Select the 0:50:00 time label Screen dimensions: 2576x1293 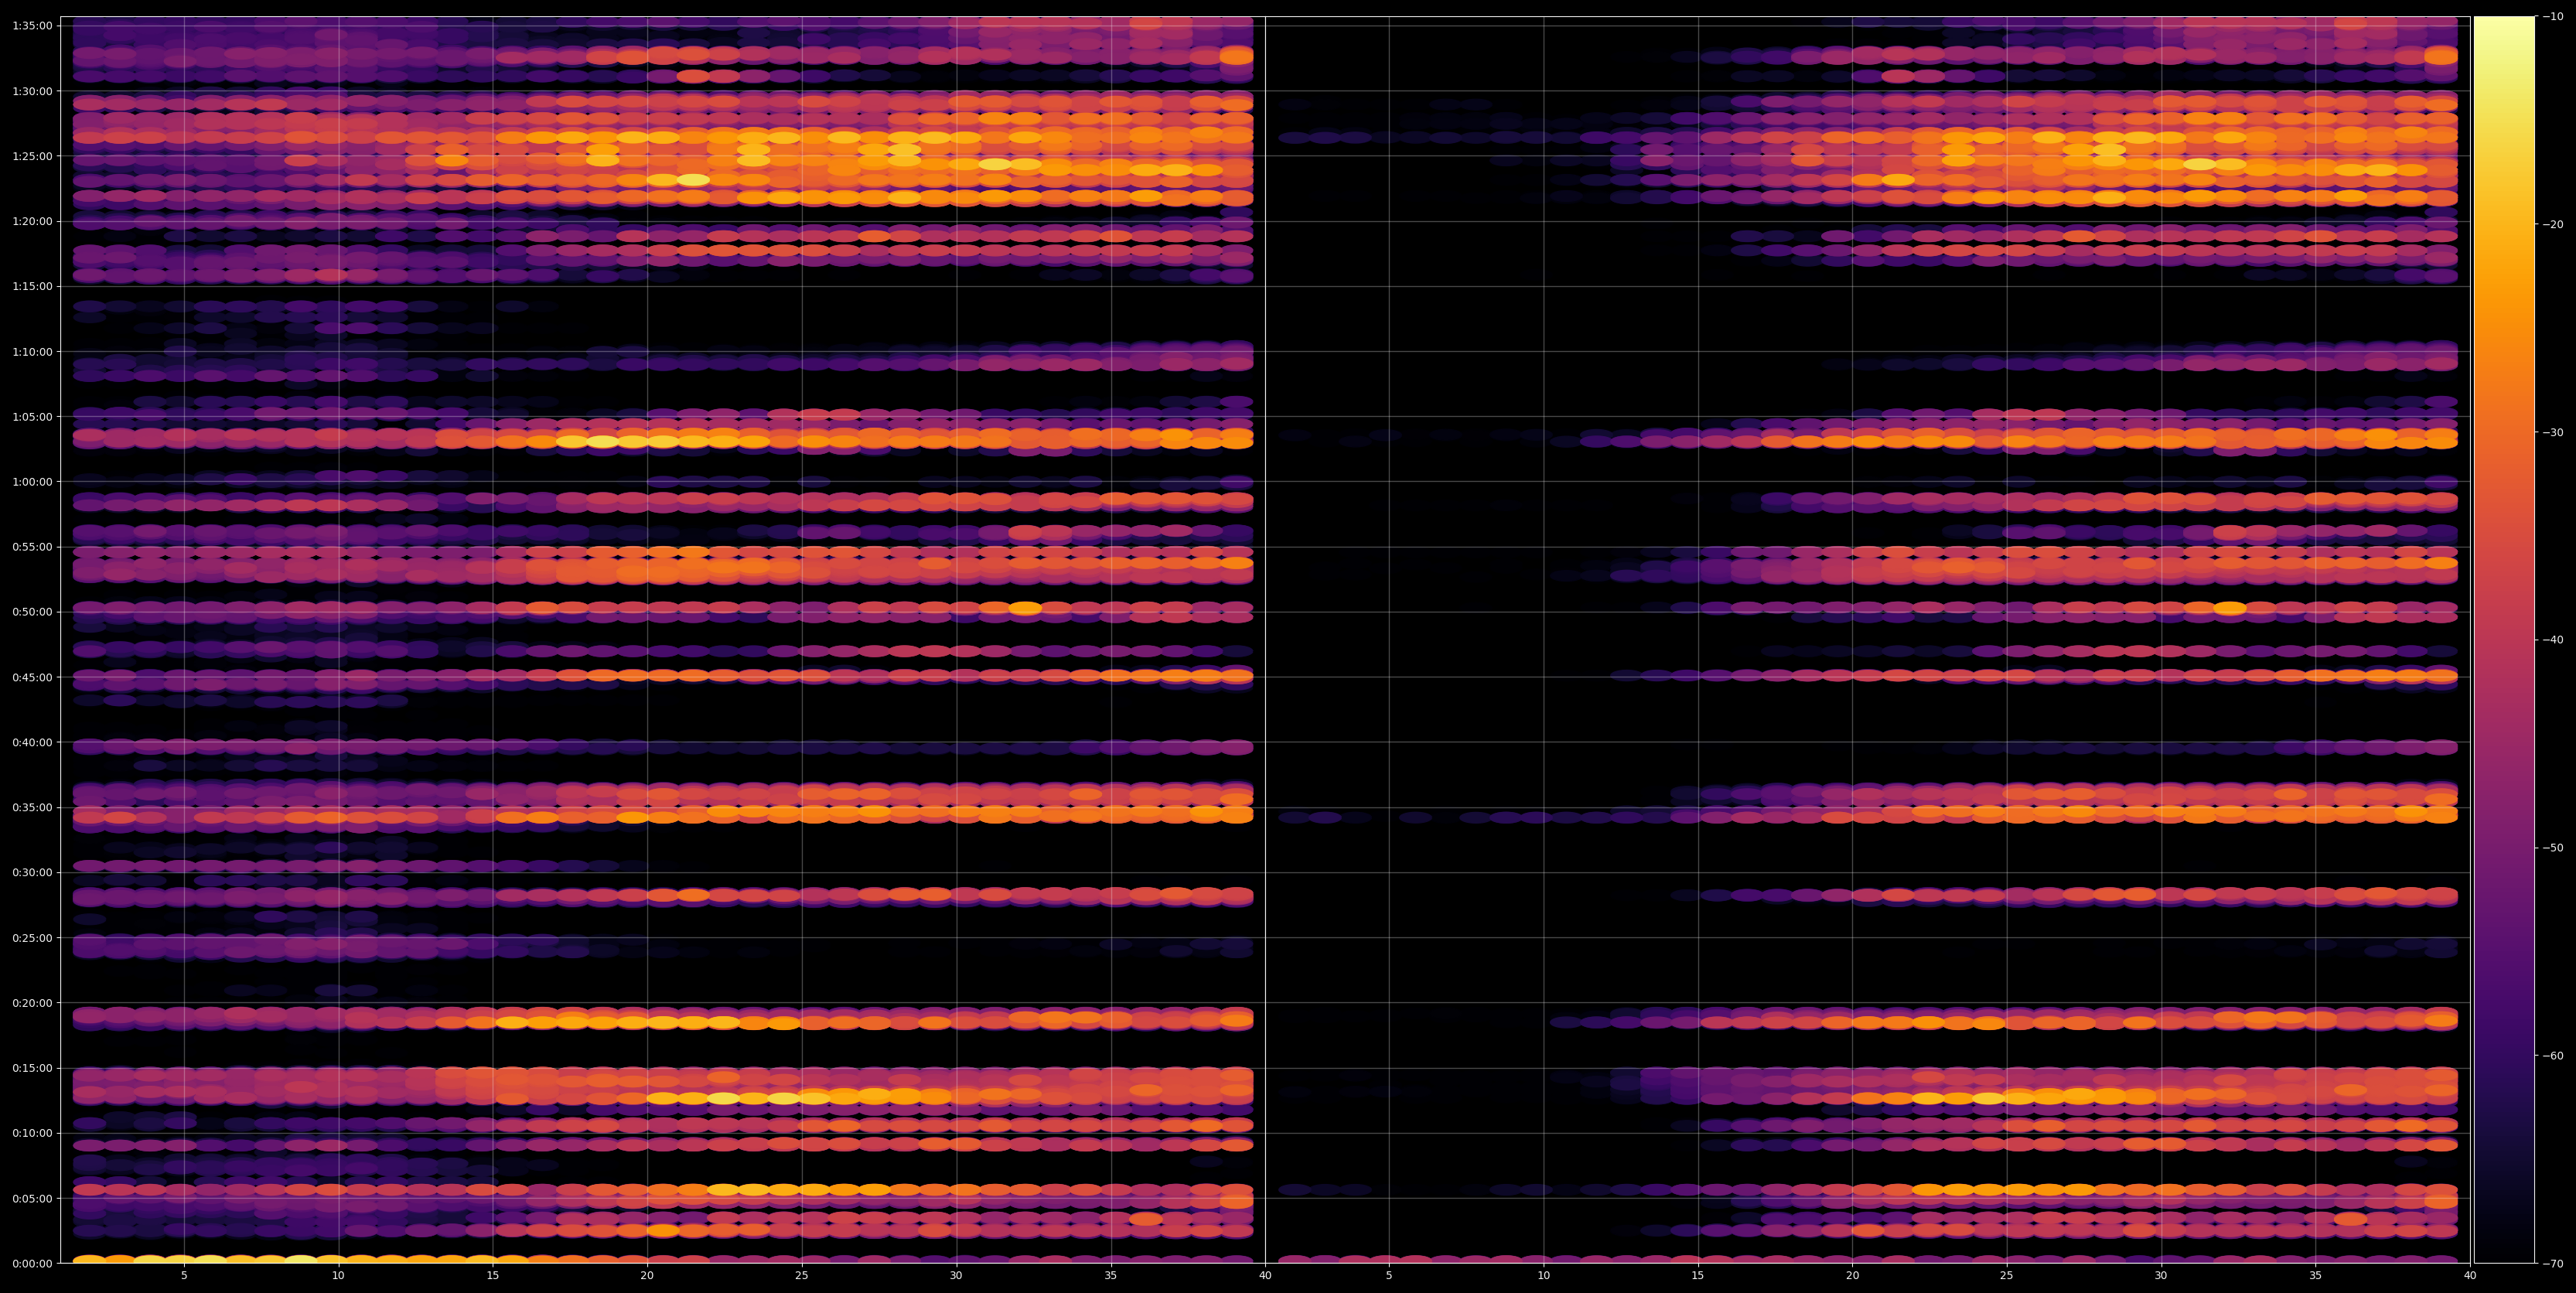[x=32, y=612]
